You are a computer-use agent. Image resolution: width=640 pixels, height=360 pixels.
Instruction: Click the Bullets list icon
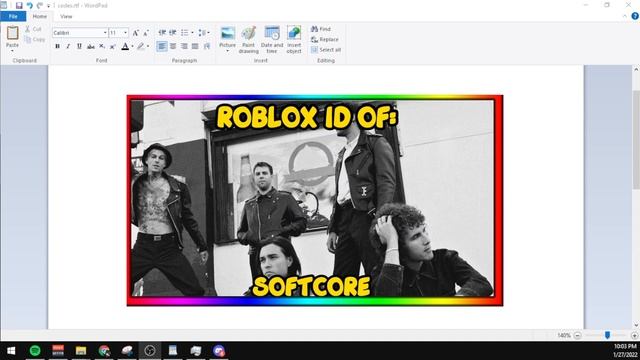pyautogui.click(x=184, y=33)
